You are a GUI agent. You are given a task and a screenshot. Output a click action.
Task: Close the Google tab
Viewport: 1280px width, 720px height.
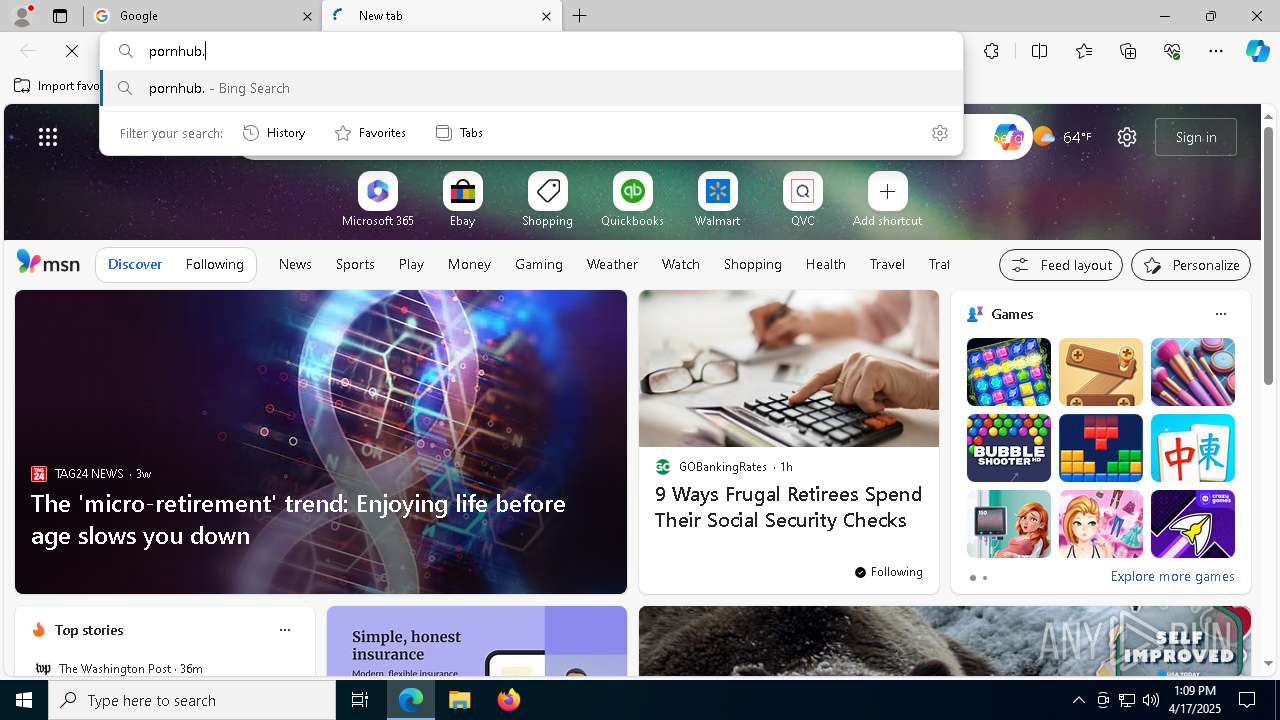click(x=307, y=16)
